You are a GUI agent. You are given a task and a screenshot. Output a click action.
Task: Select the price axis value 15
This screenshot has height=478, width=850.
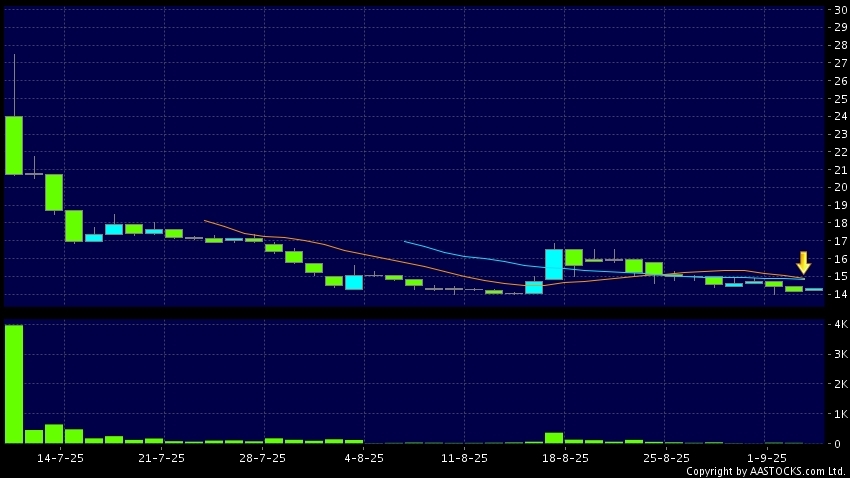pos(841,276)
